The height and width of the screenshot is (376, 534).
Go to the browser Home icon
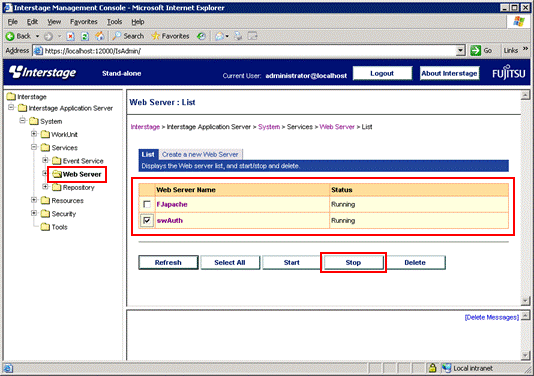point(99,36)
